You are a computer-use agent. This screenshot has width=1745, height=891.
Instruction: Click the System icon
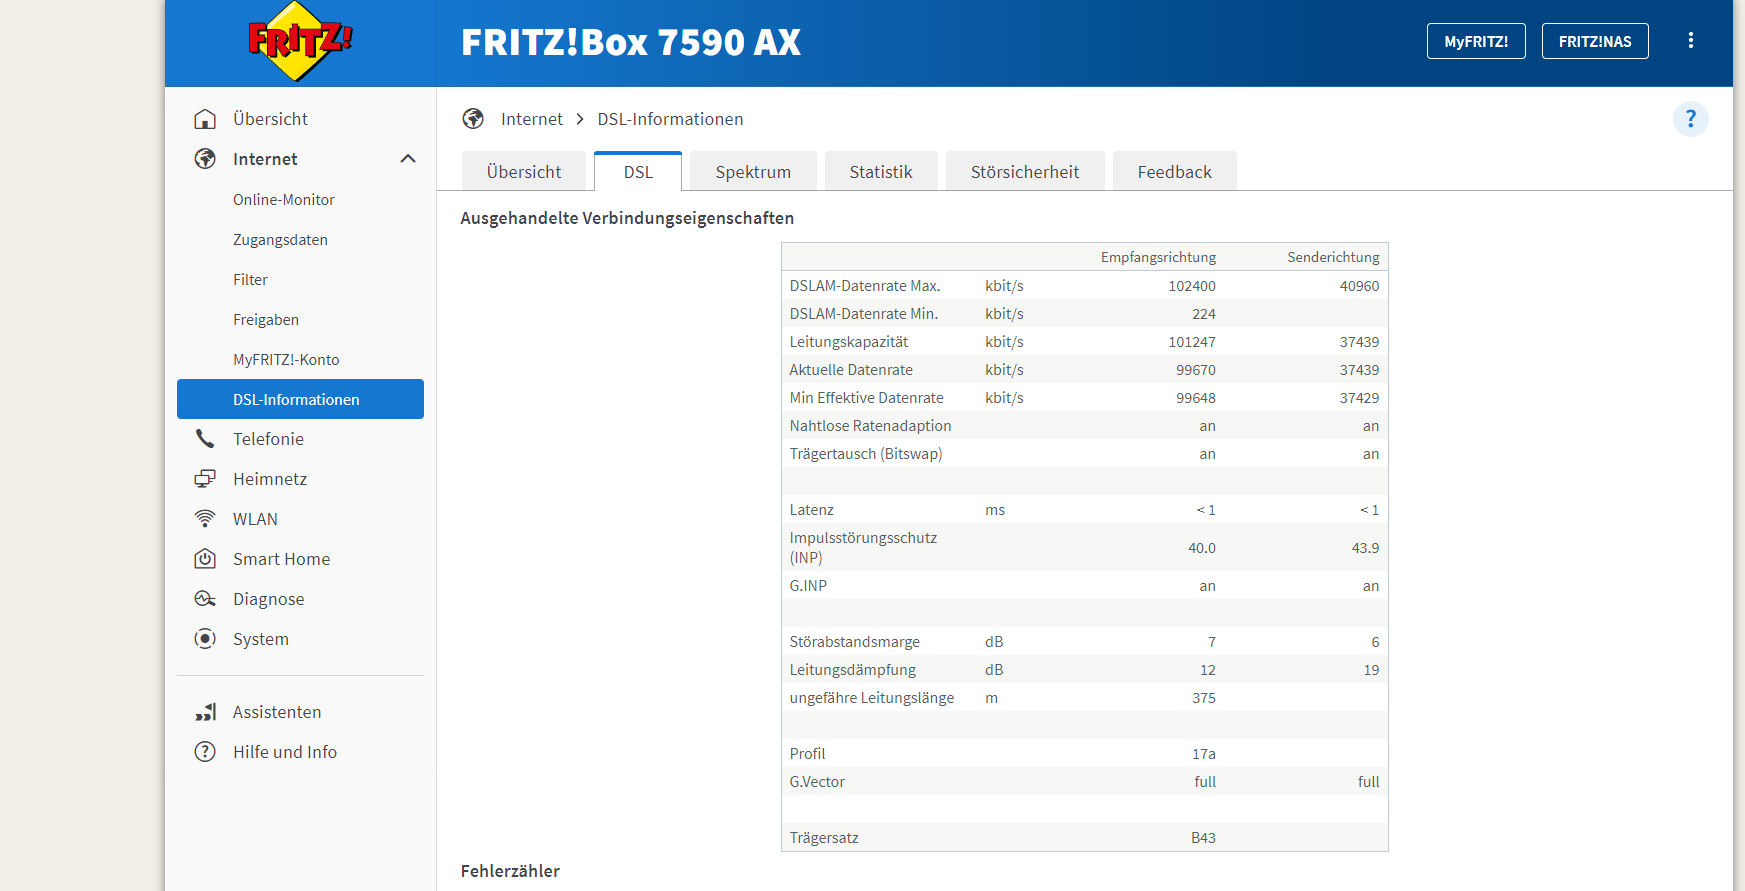(x=205, y=639)
